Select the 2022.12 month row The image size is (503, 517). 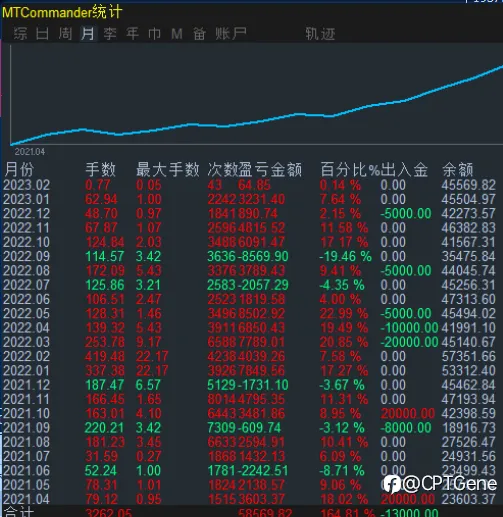[250, 214]
